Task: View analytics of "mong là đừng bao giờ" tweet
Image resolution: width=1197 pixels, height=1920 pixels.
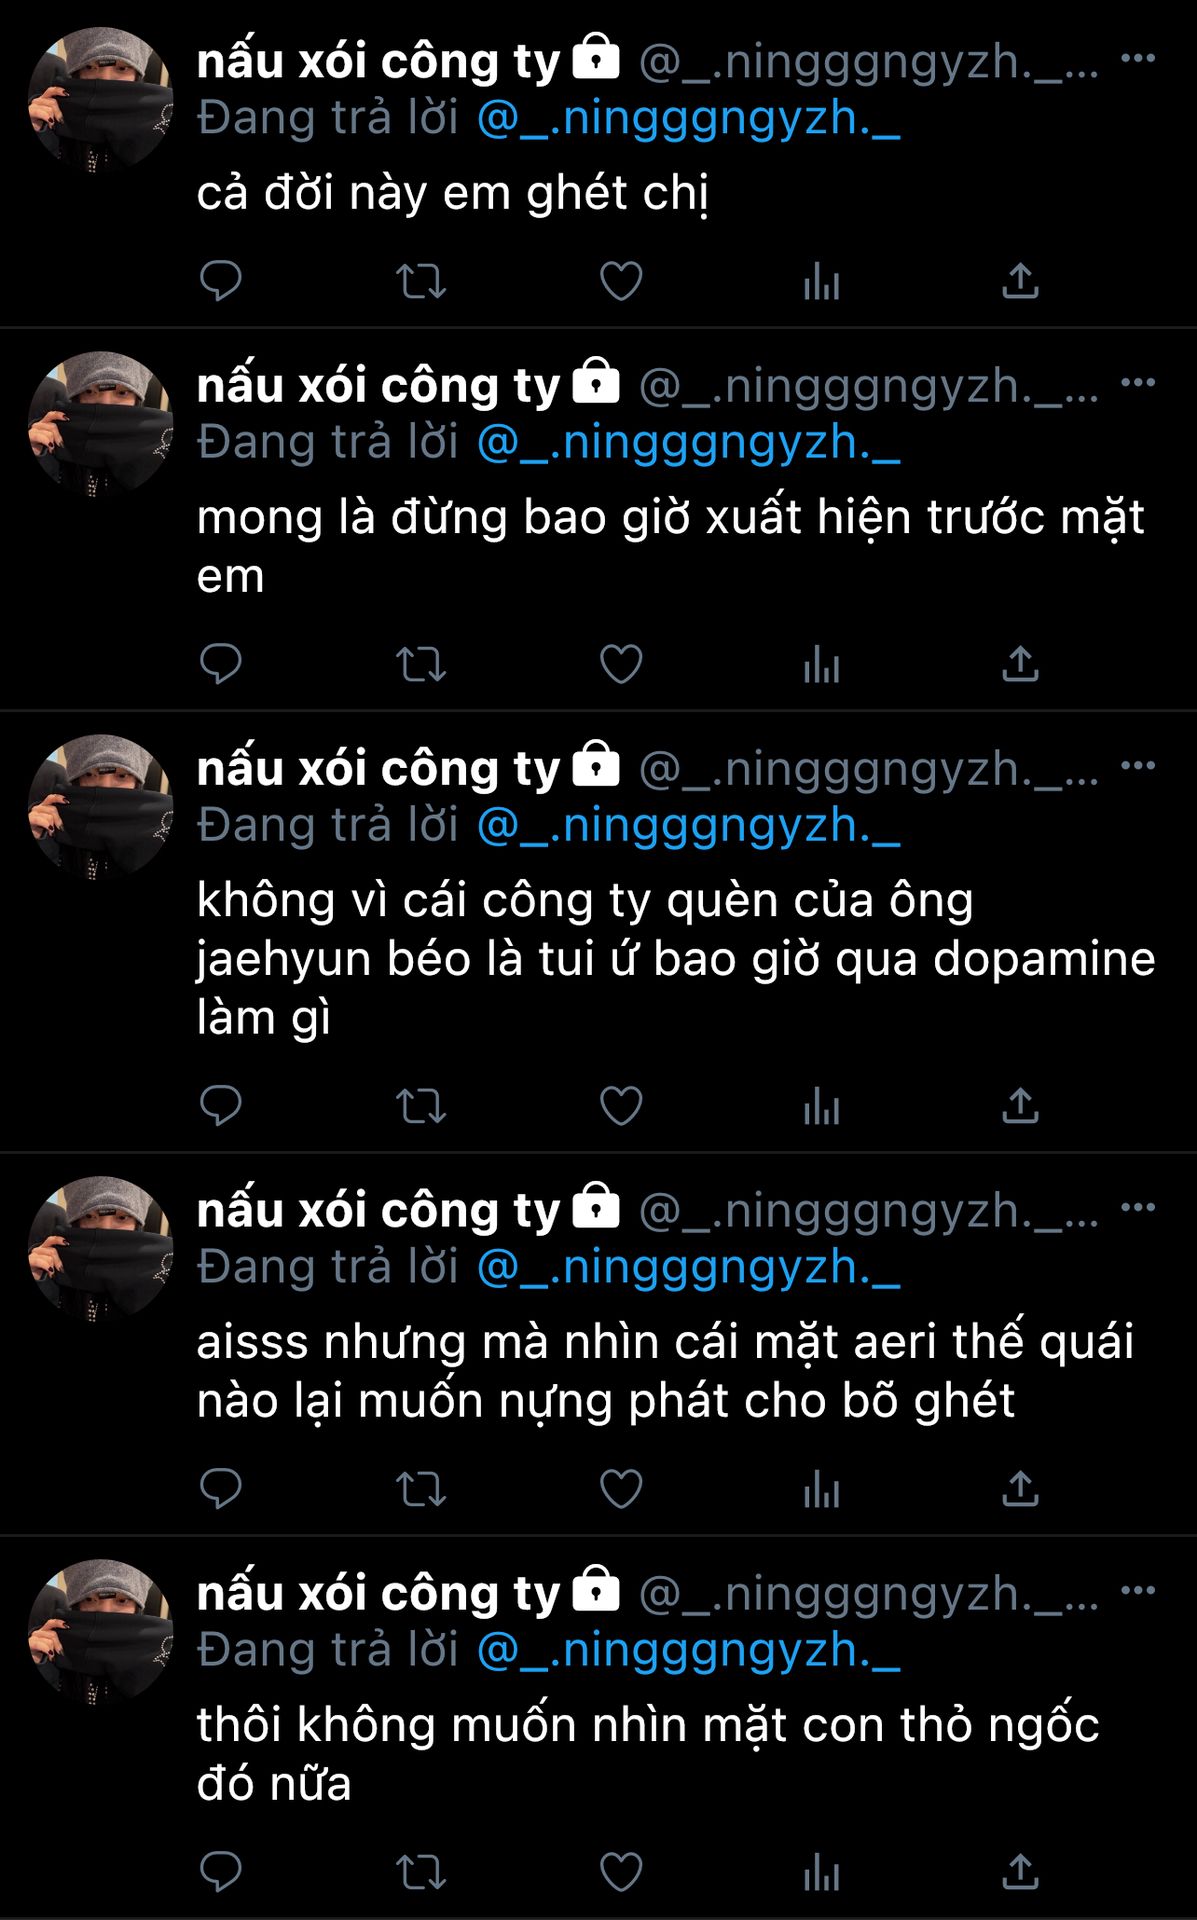Action: coord(821,664)
